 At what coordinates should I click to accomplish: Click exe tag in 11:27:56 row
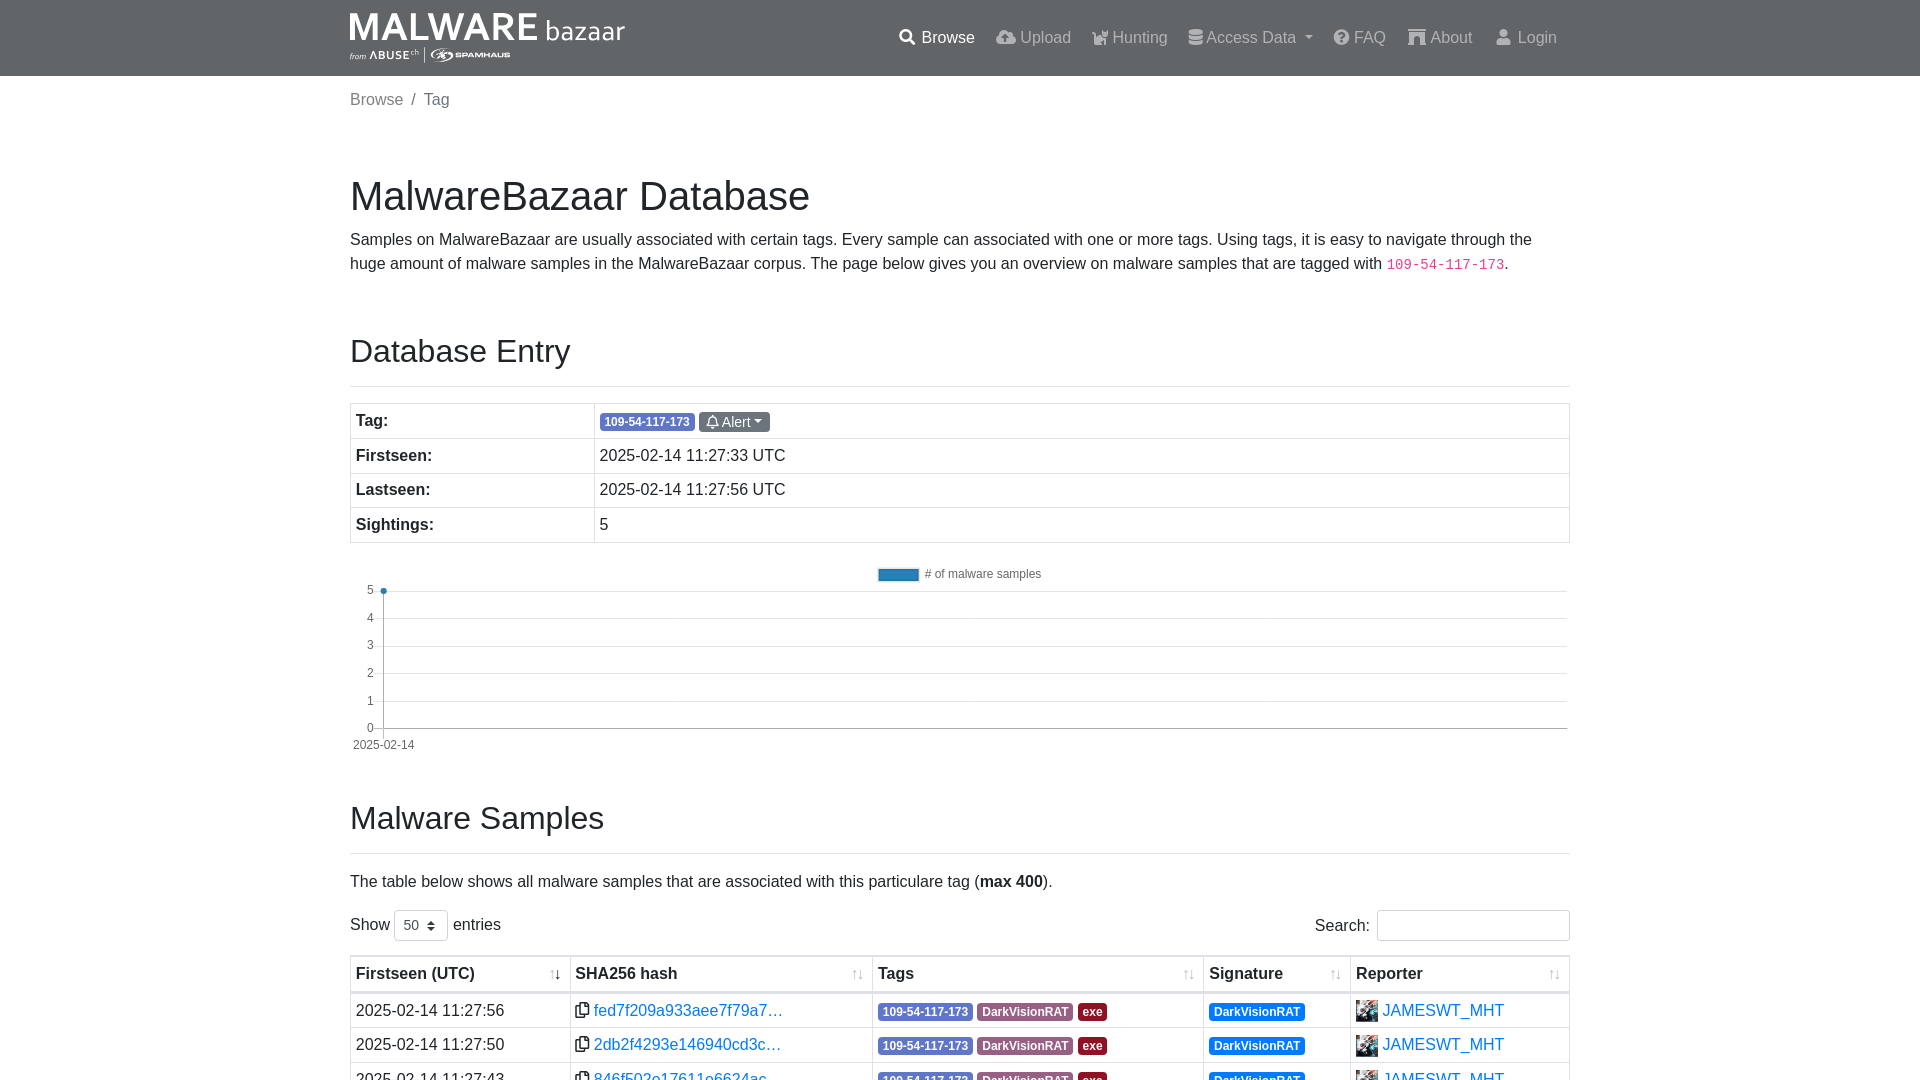point(1092,1012)
